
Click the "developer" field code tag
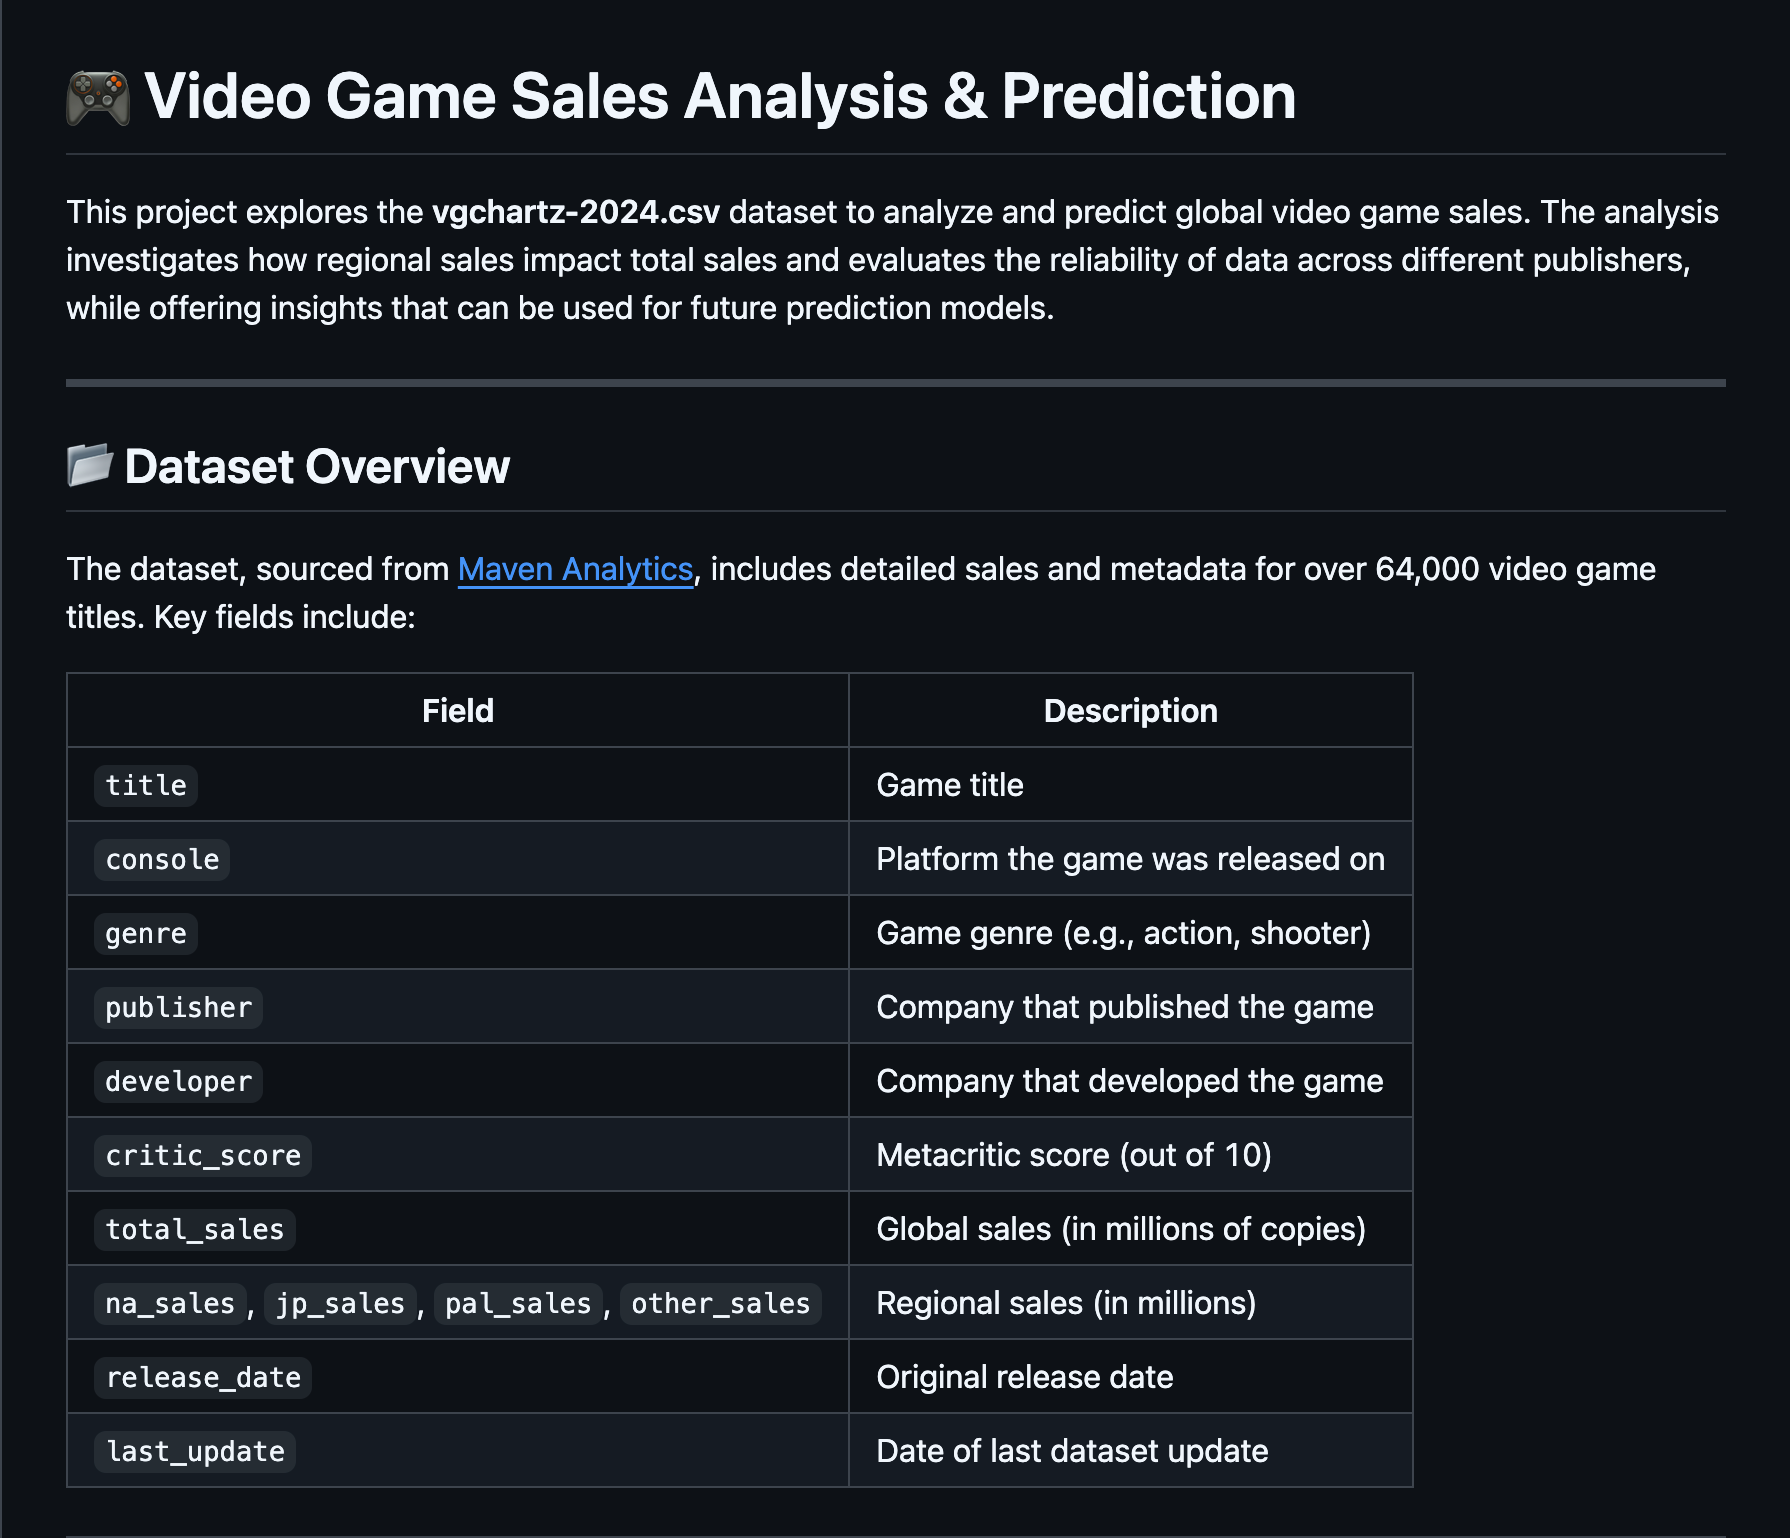pyautogui.click(x=178, y=1081)
